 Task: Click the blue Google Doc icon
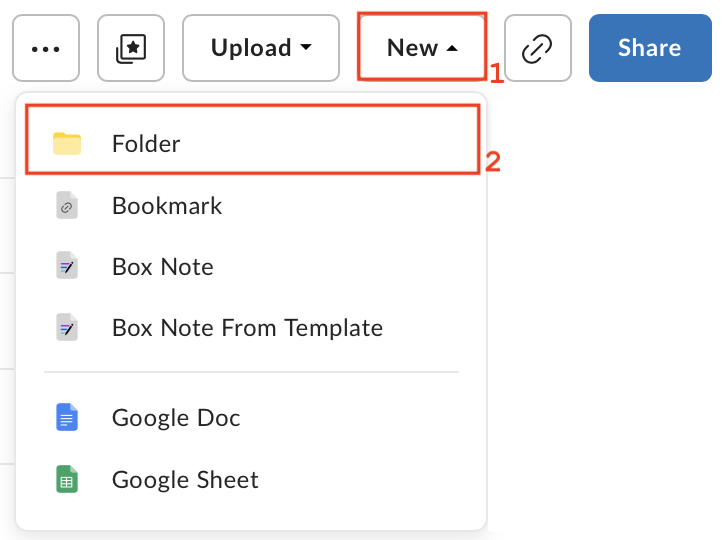[67, 417]
